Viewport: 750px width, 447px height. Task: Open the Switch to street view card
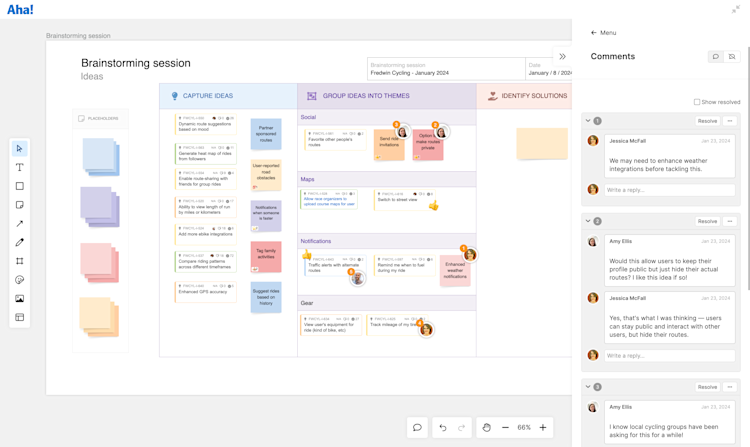[x=404, y=200]
